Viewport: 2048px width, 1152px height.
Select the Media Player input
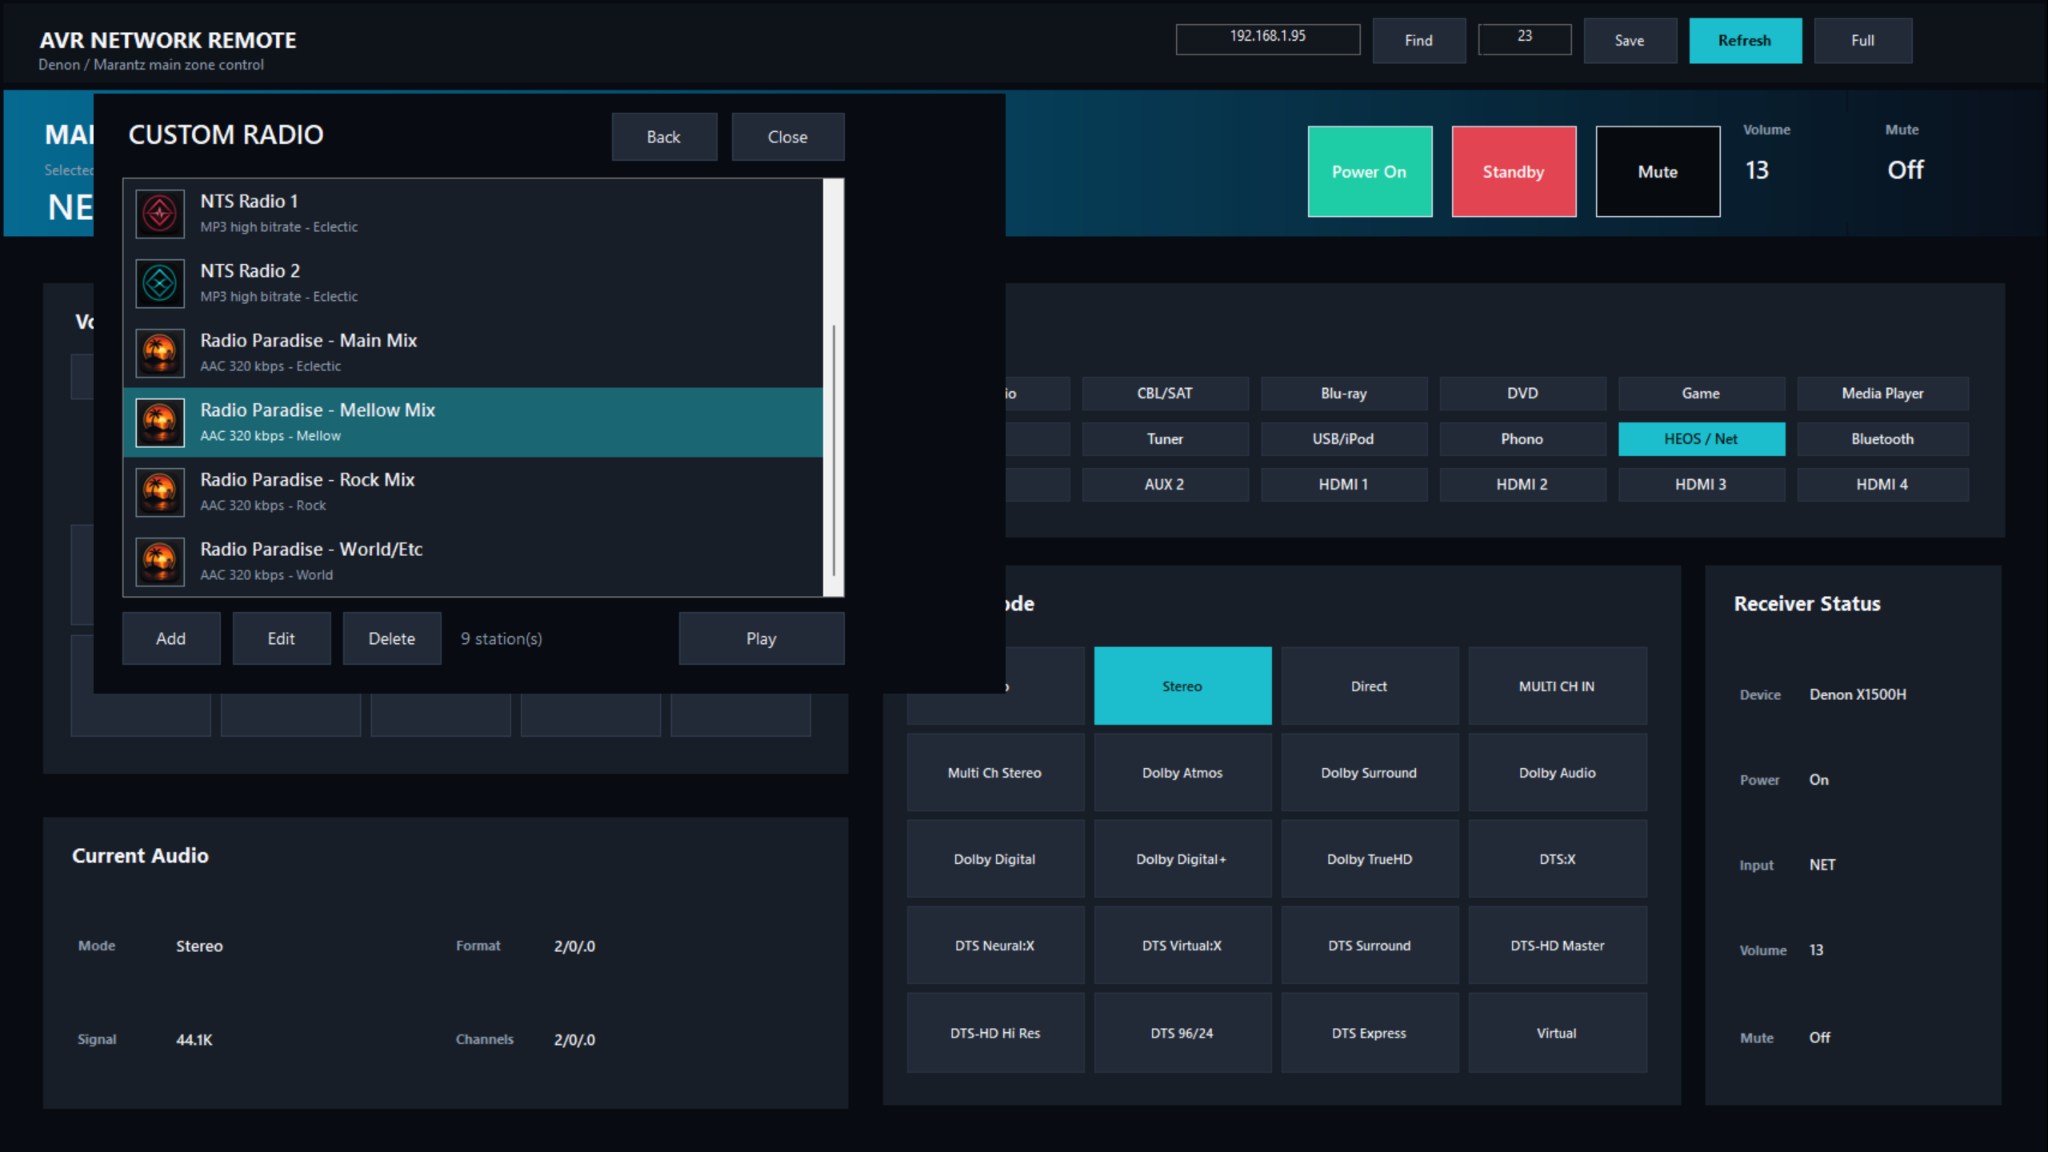(1883, 393)
